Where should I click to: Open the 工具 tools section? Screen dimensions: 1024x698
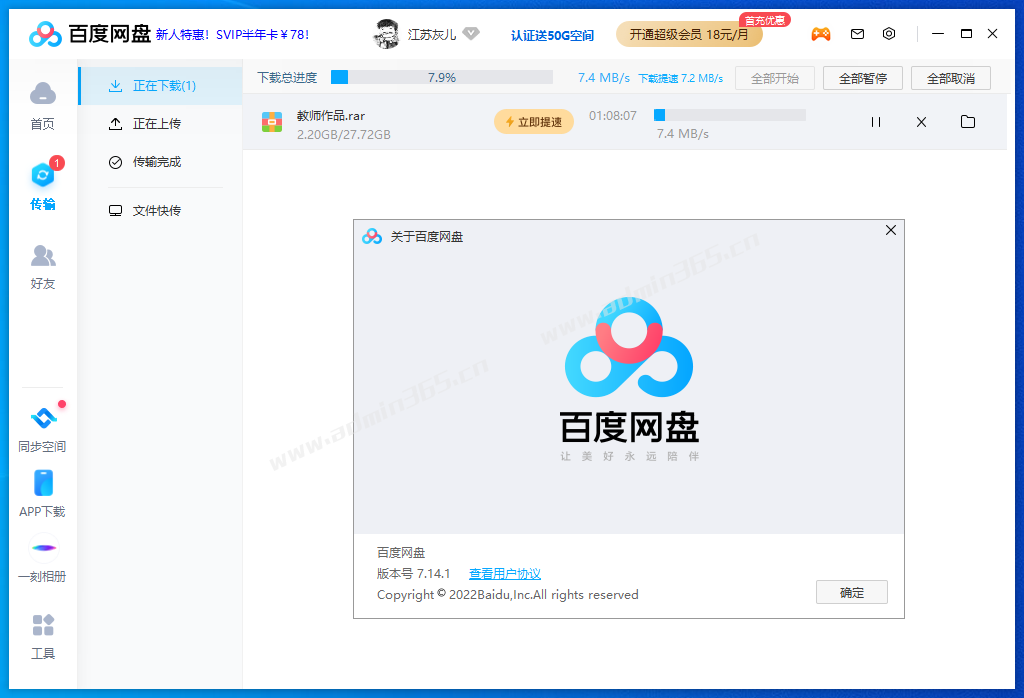(x=42, y=637)
